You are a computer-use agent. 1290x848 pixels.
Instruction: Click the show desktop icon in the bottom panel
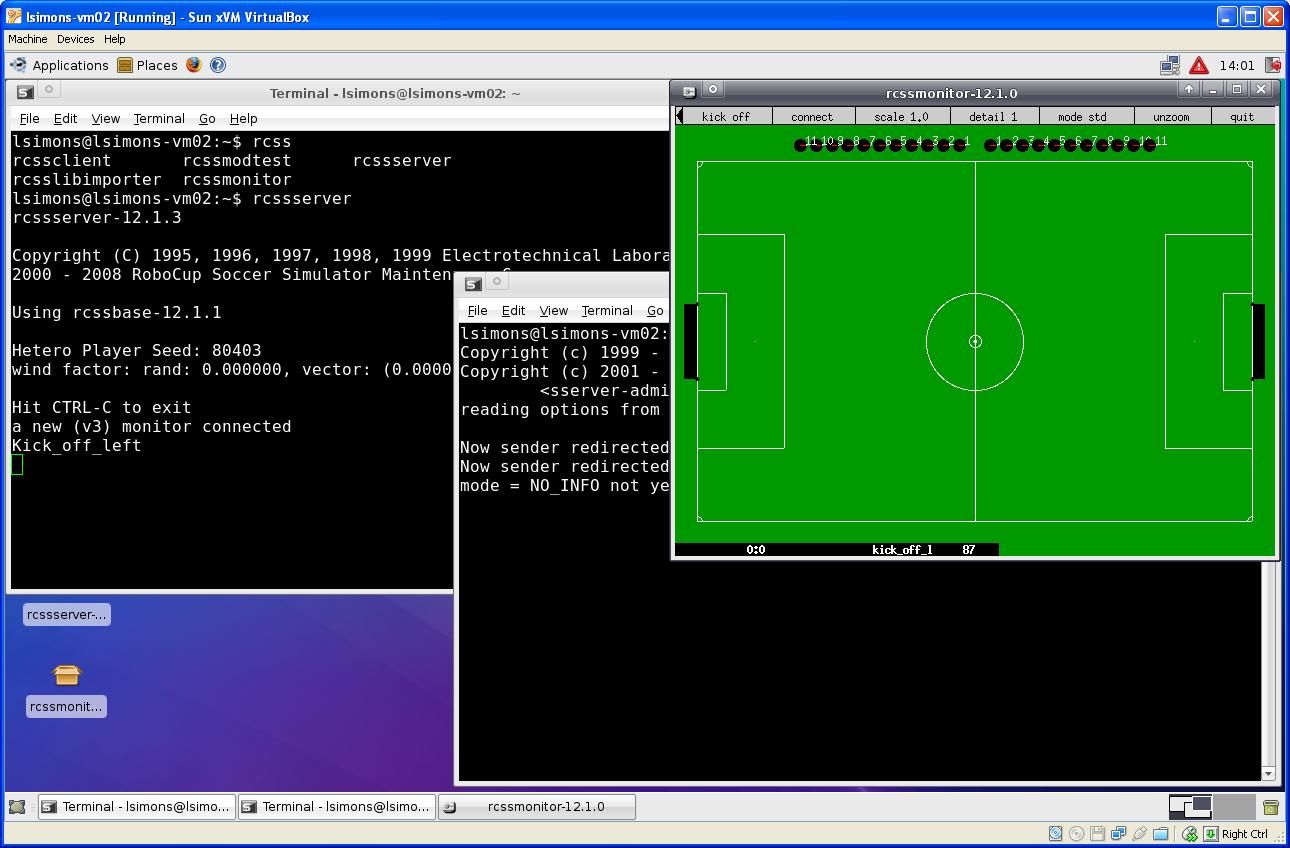coord(17,807)
